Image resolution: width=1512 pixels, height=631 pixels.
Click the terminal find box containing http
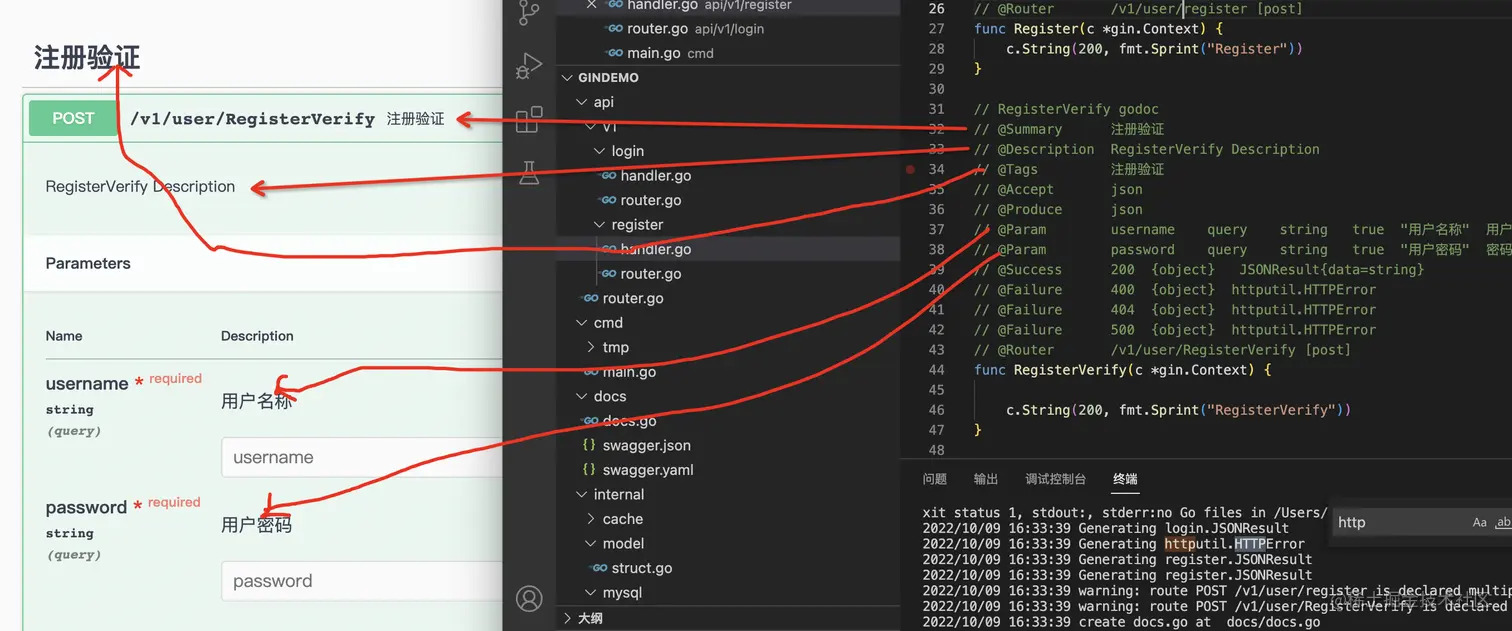(x=1398, y=522)
